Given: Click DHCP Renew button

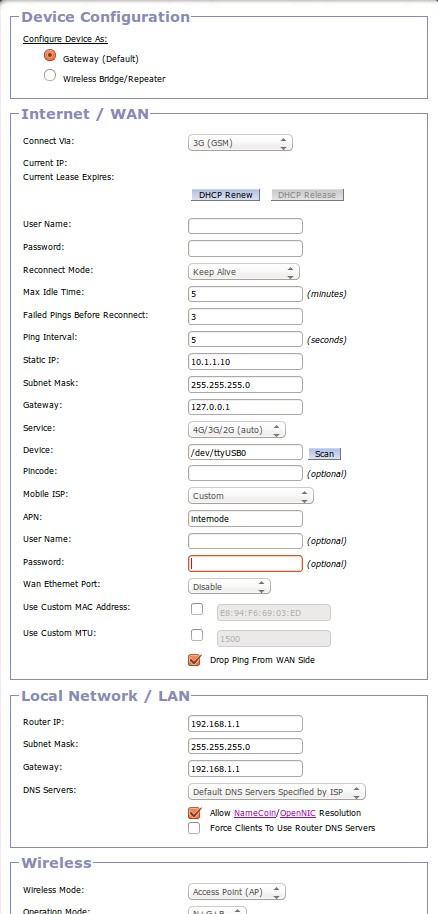Looking at the screenshot, I should 225,195.
